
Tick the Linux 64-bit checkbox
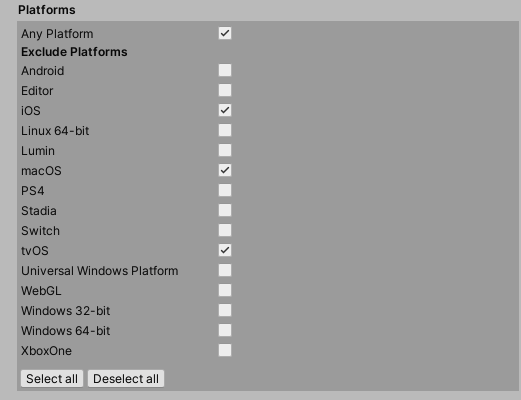[225, 130]
